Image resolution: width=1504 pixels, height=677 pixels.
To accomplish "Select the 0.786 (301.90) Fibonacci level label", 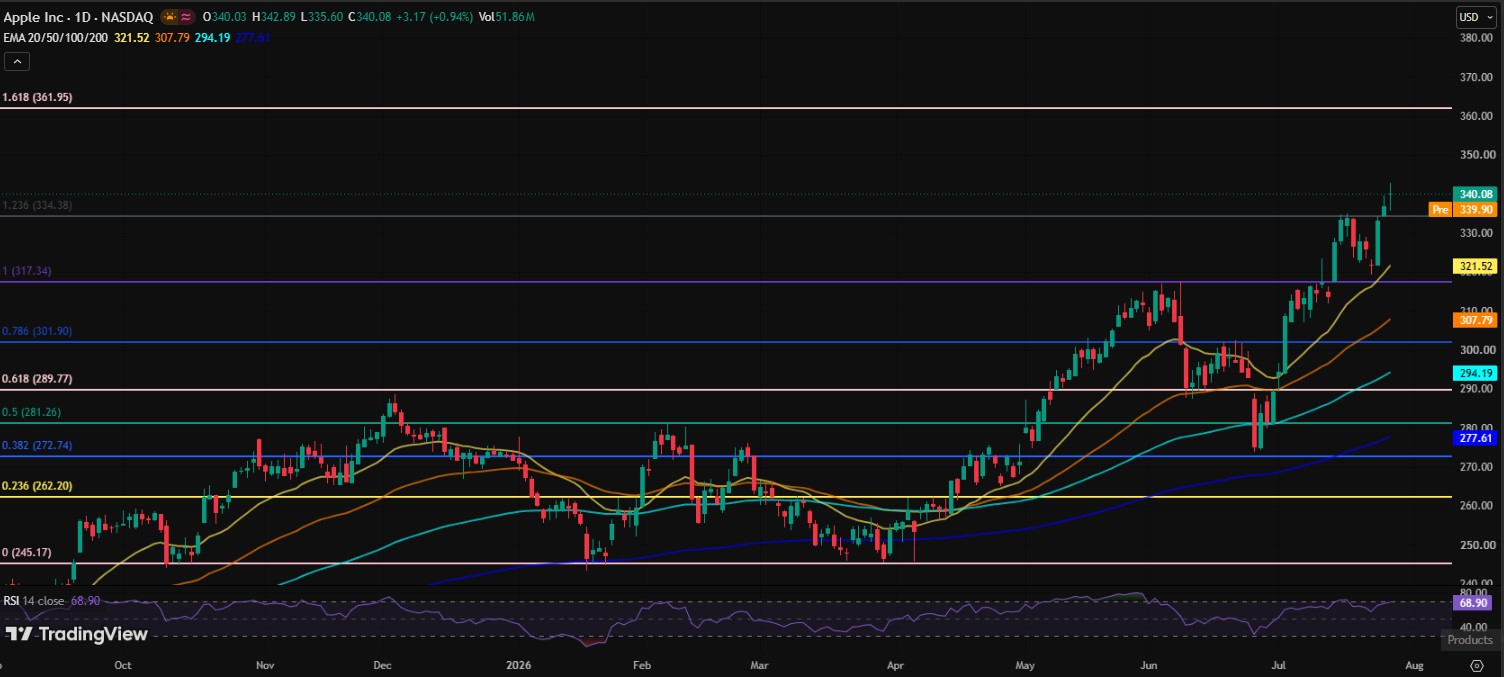I will [x=37, y=331].
